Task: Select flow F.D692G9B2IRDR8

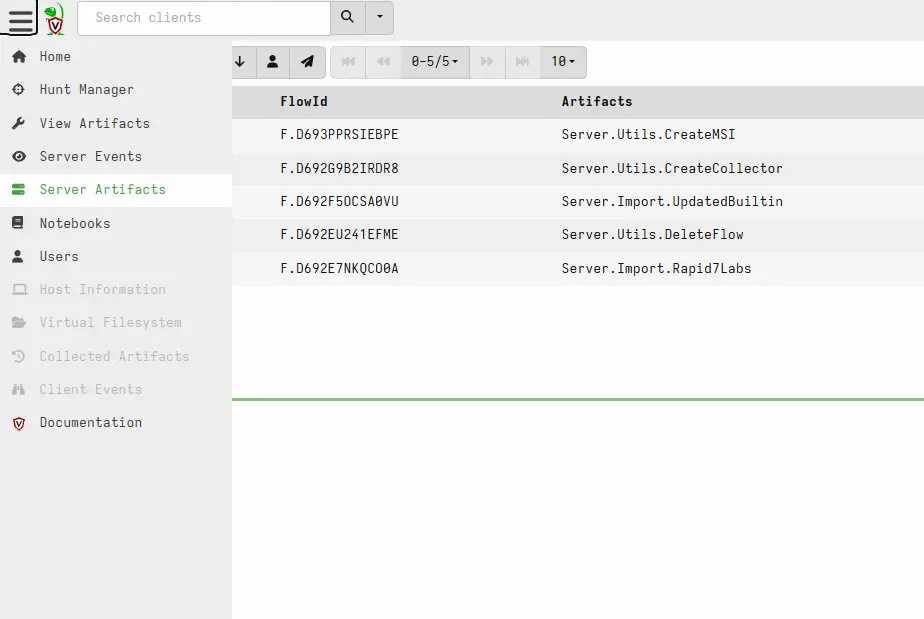Action: click(x=339, y=169)
